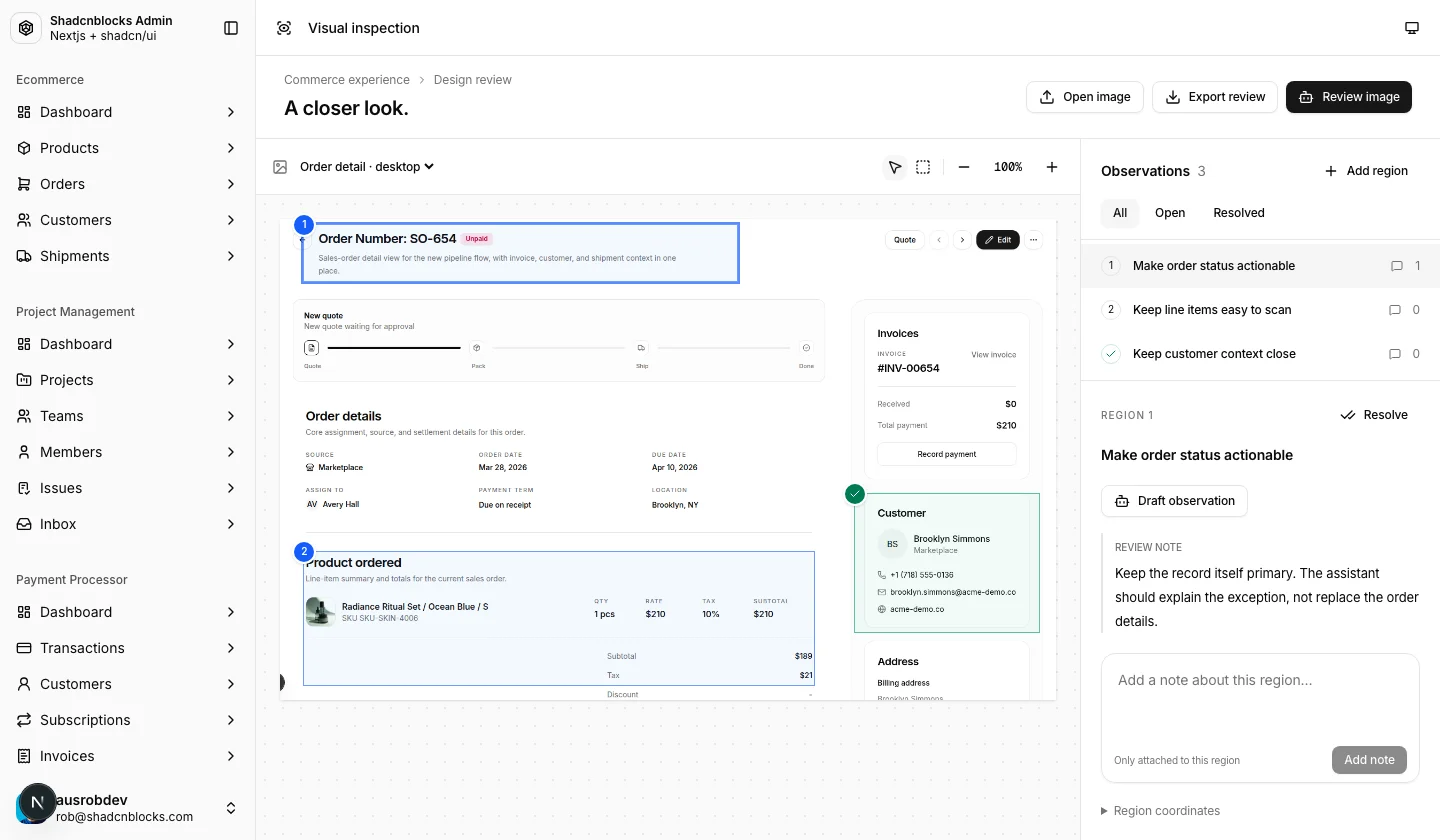The image size is (1440, 840).
Task: Expand the Region coordinates section
Action: pyautogui.click(x=1160, y=811)
